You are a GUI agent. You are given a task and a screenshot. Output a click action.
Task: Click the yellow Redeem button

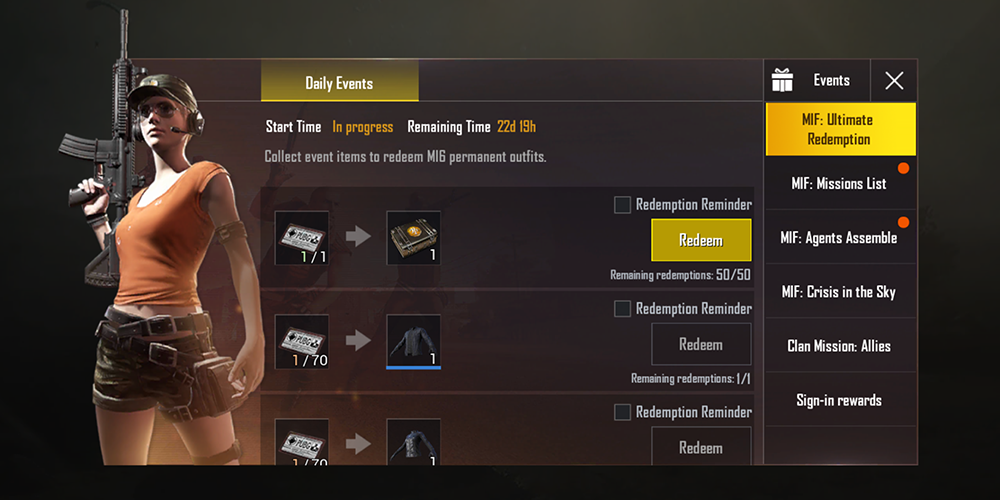[x=701, y=240]
